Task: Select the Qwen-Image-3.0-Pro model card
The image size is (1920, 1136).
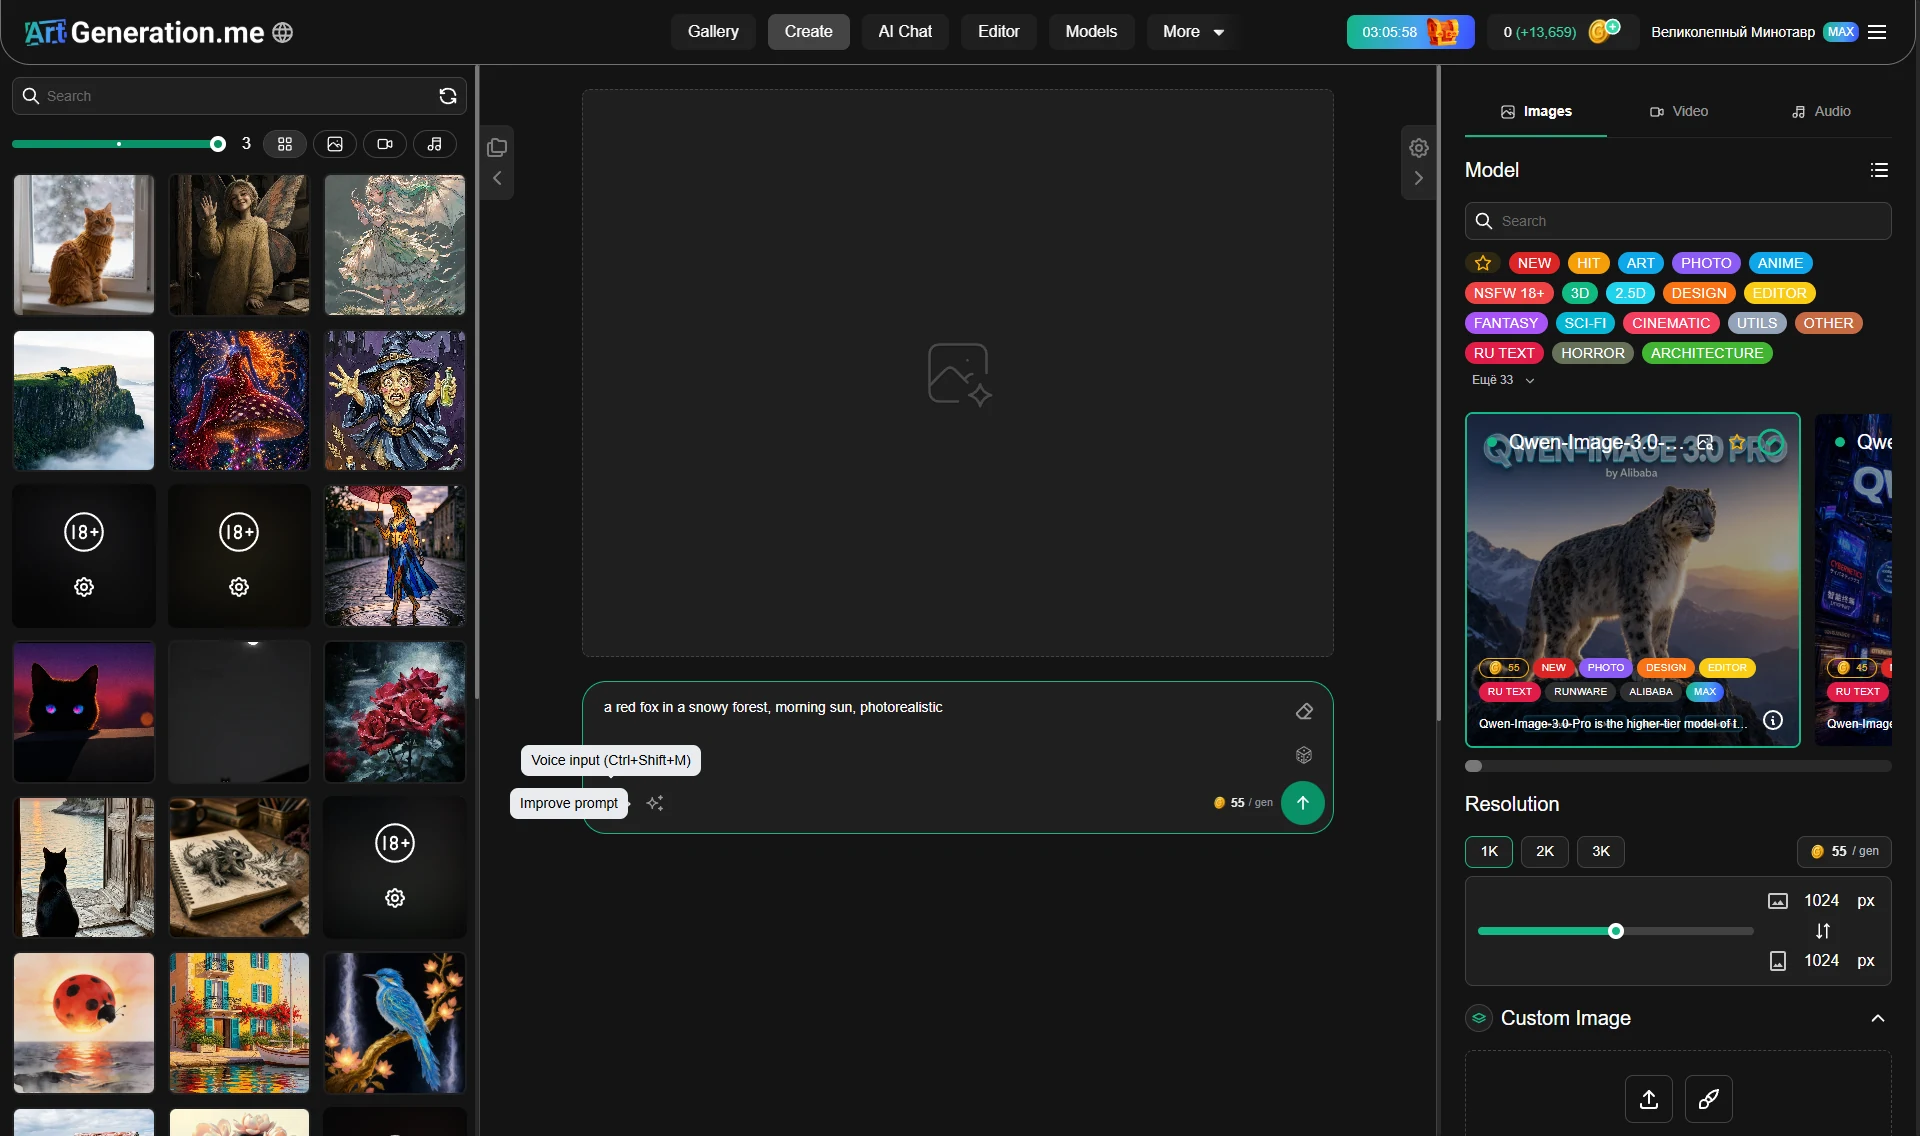Action: point(1633,580)
